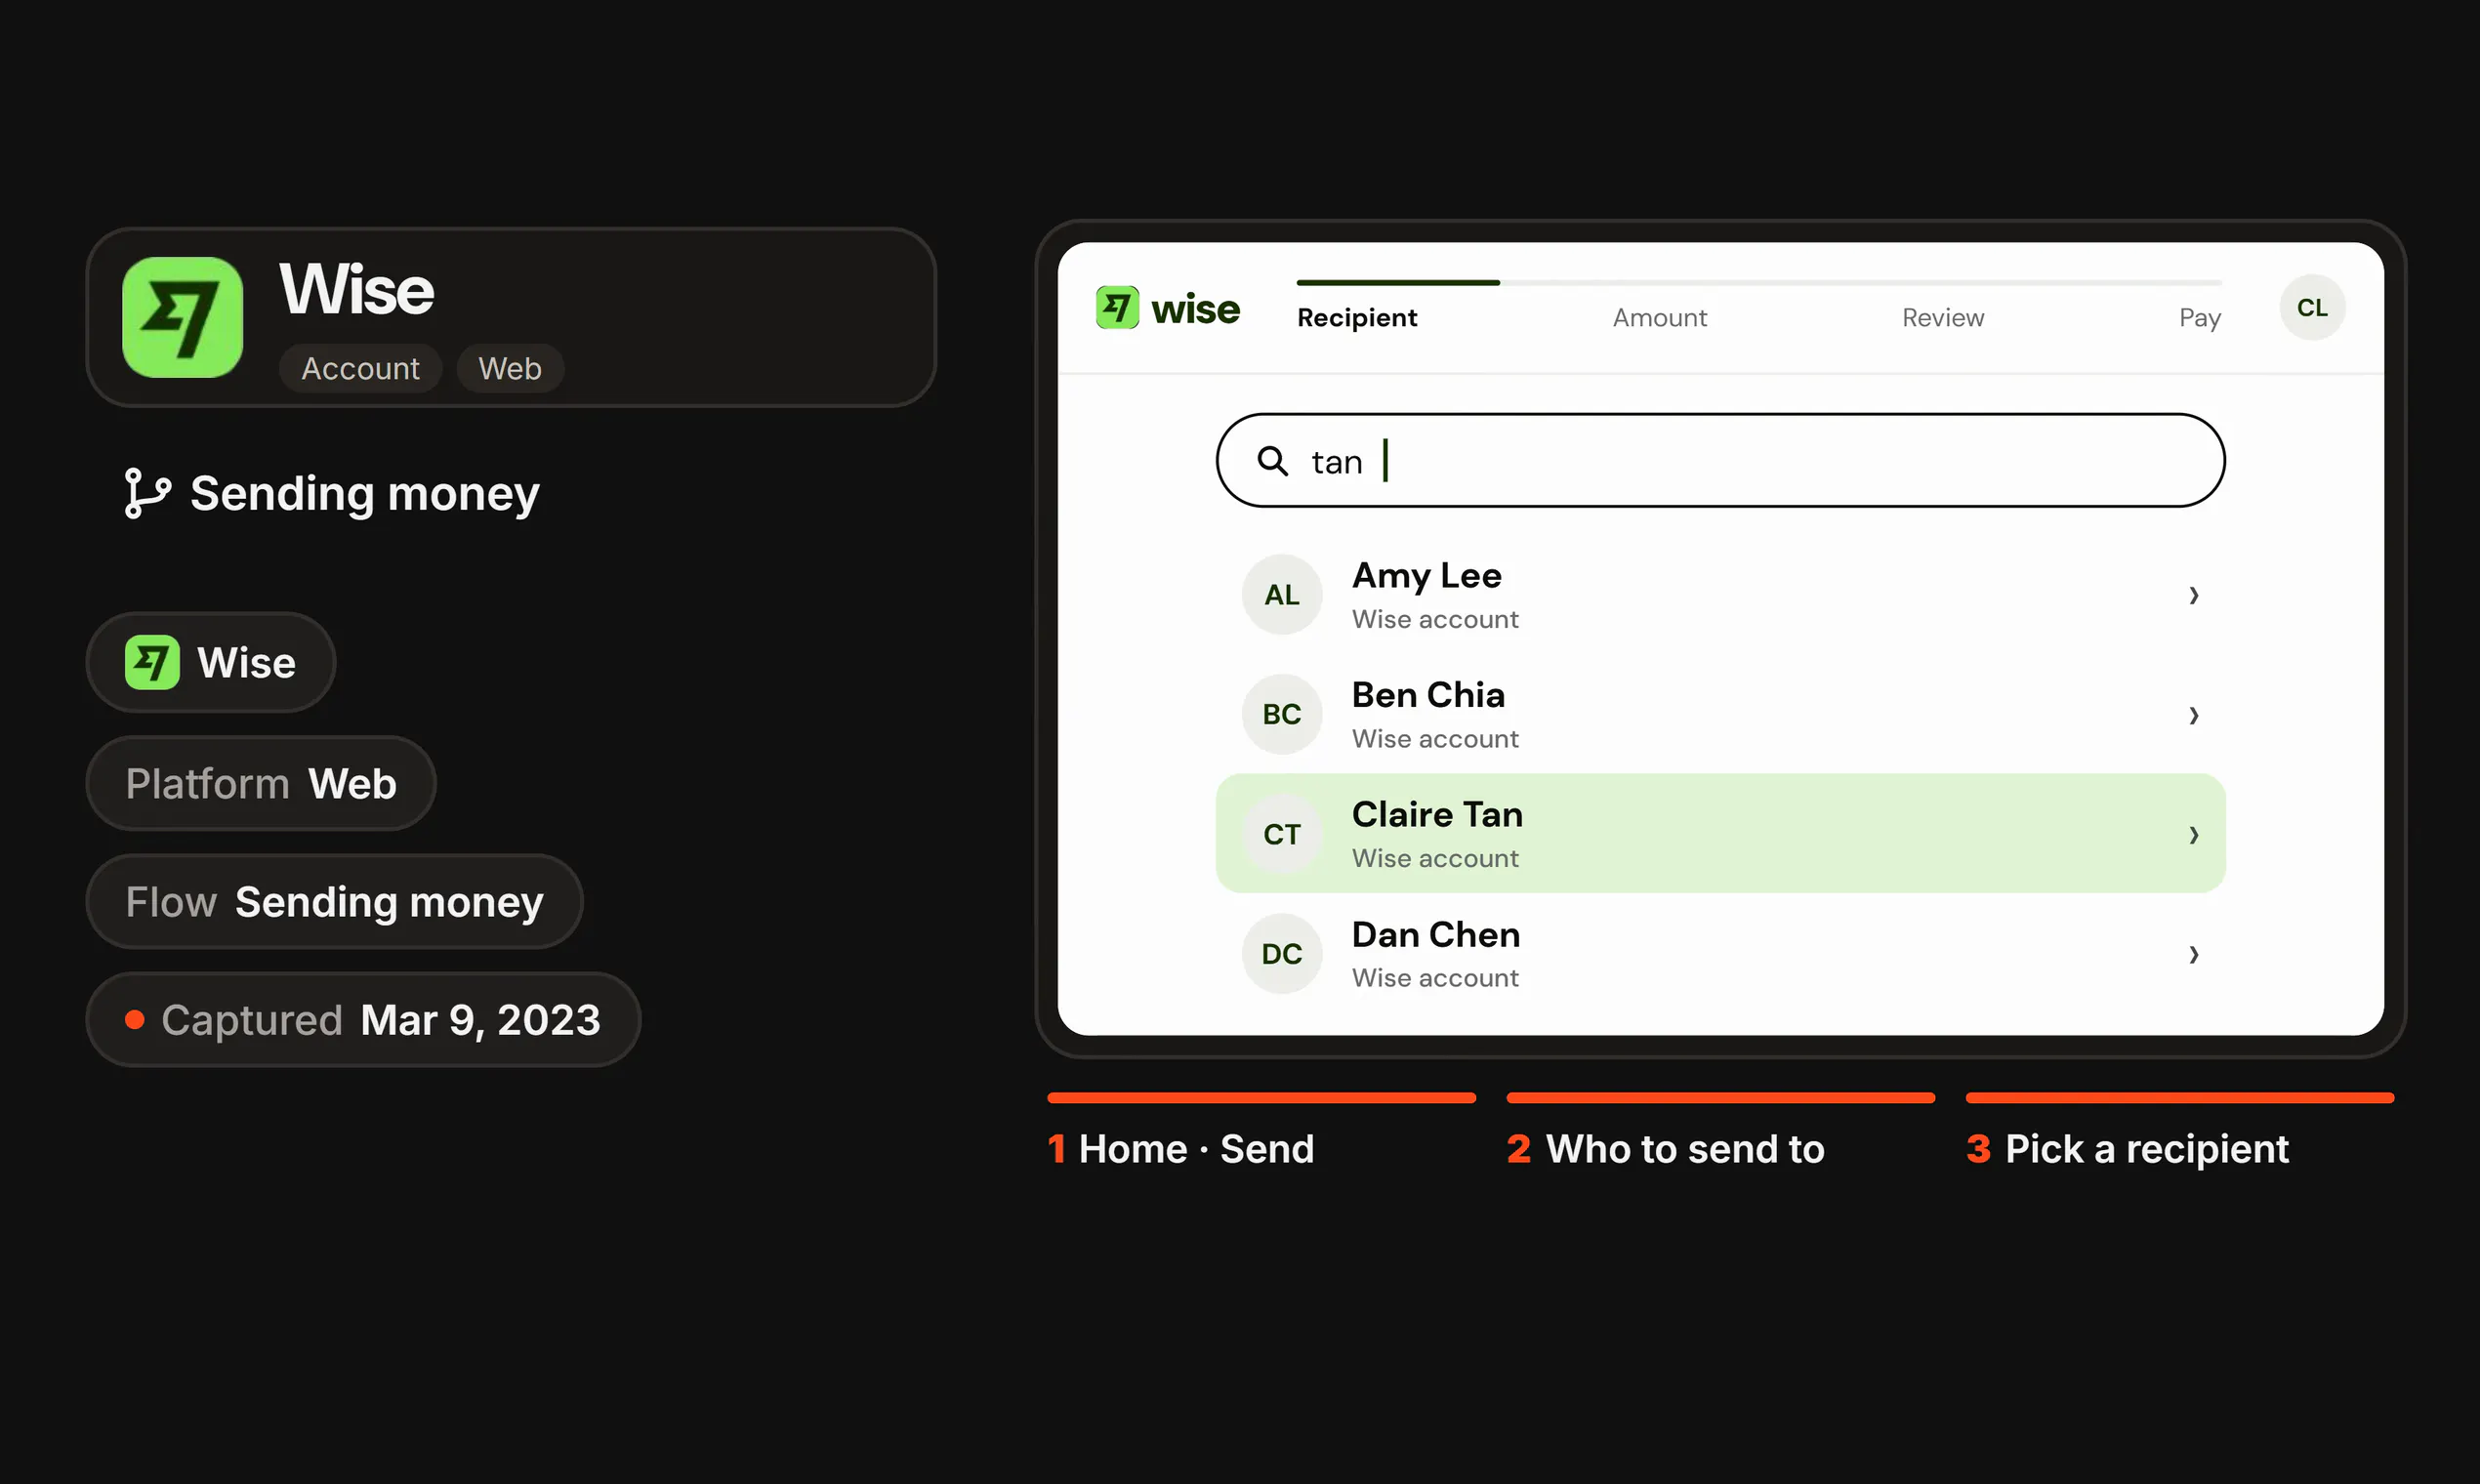
Task: Open Claire Tan row chevron
Action: pyautogui.click(x=2193, y=834)
